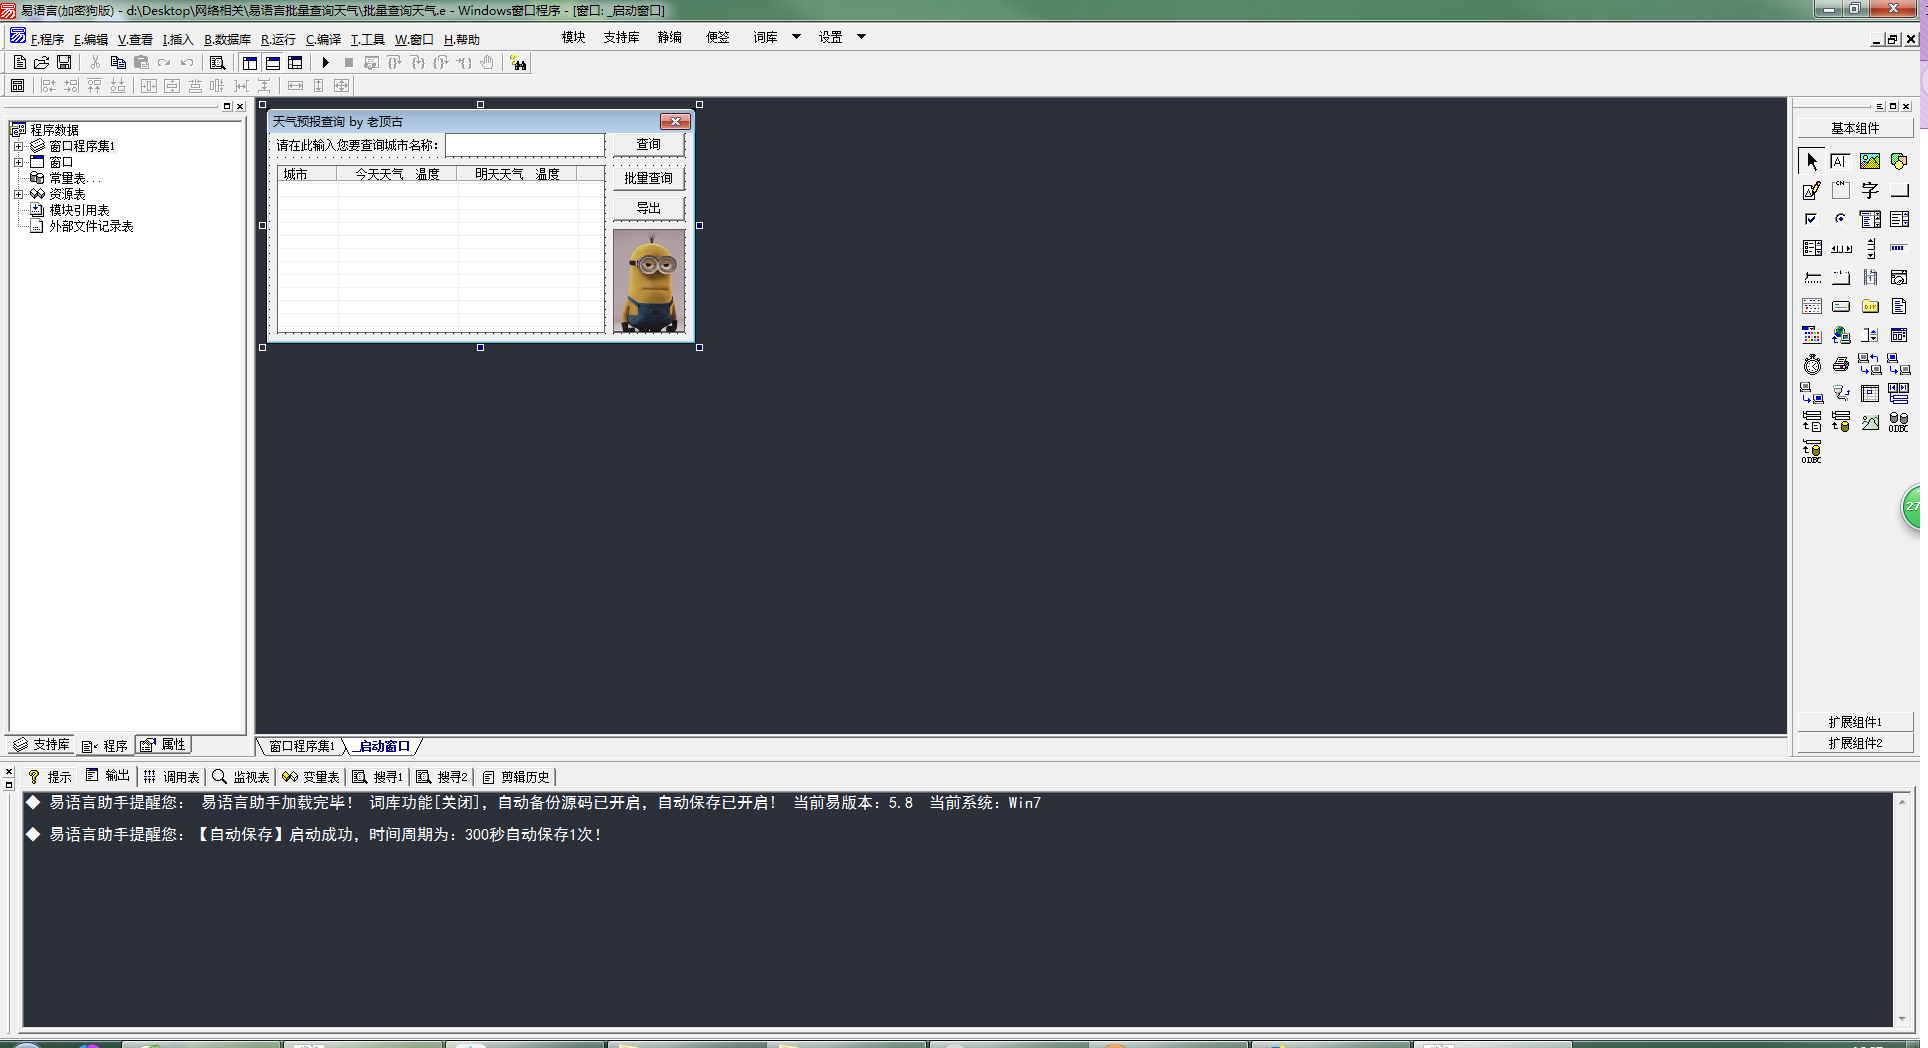This screenshot has width=1928, height=1048.
Task: Select the Group box component icon
Action: click(1840, 190)
